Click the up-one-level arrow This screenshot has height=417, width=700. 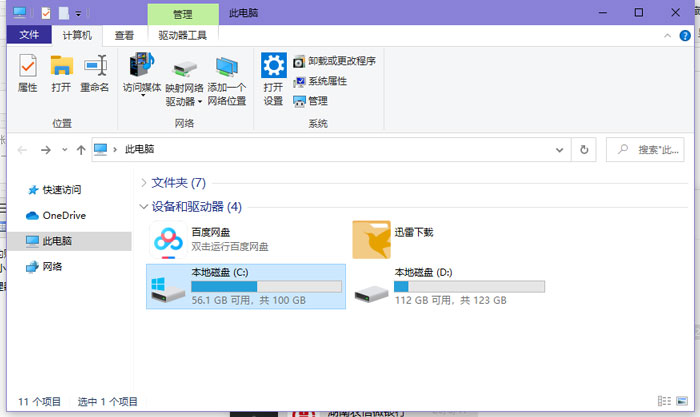coord(81,150)
